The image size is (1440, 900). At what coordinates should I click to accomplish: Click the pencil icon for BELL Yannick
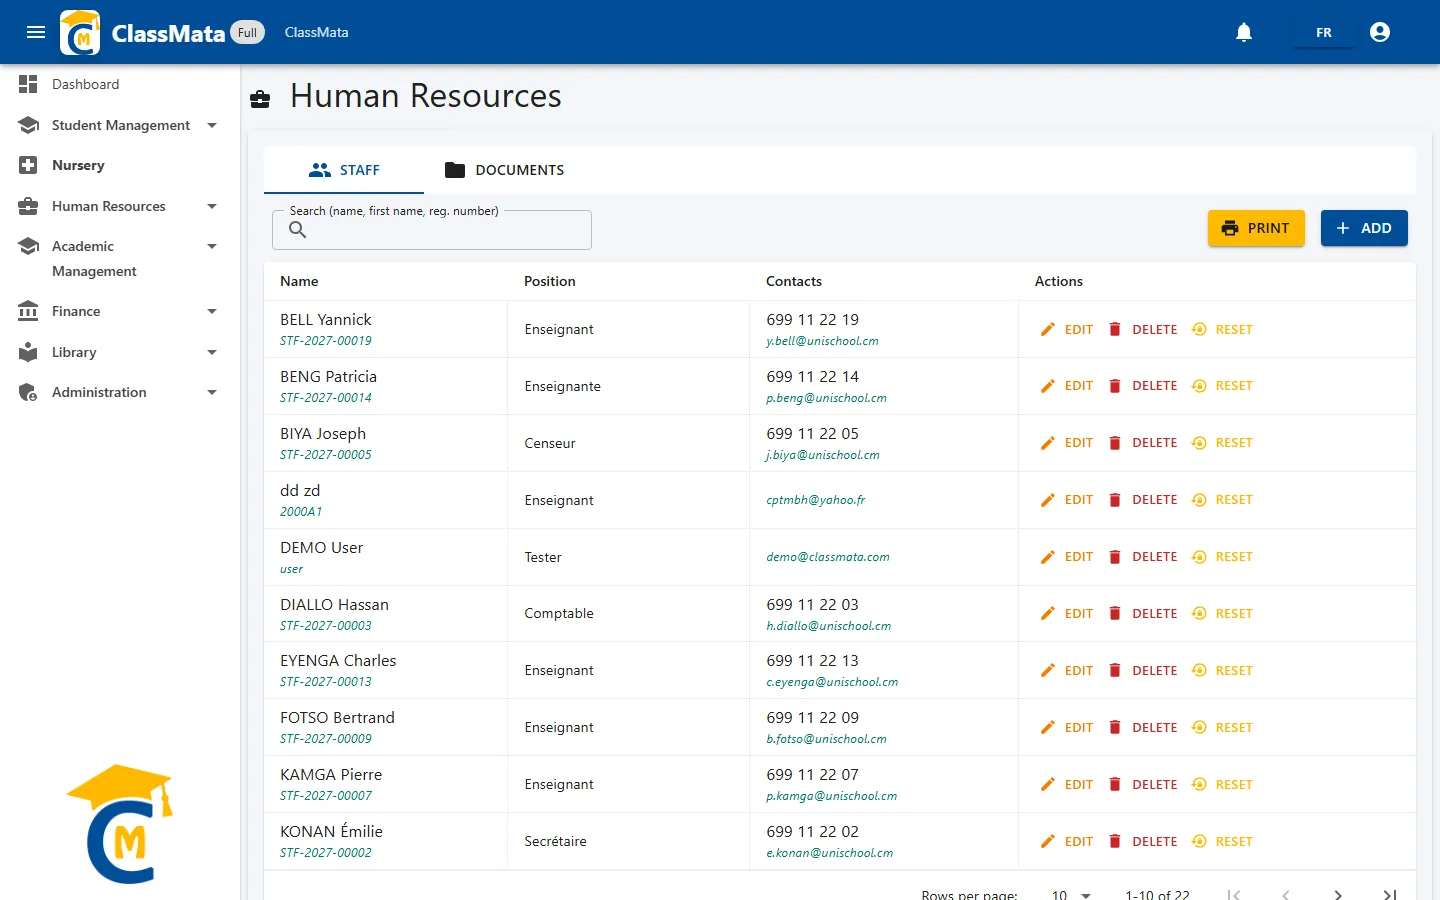tap(1048, 329)
